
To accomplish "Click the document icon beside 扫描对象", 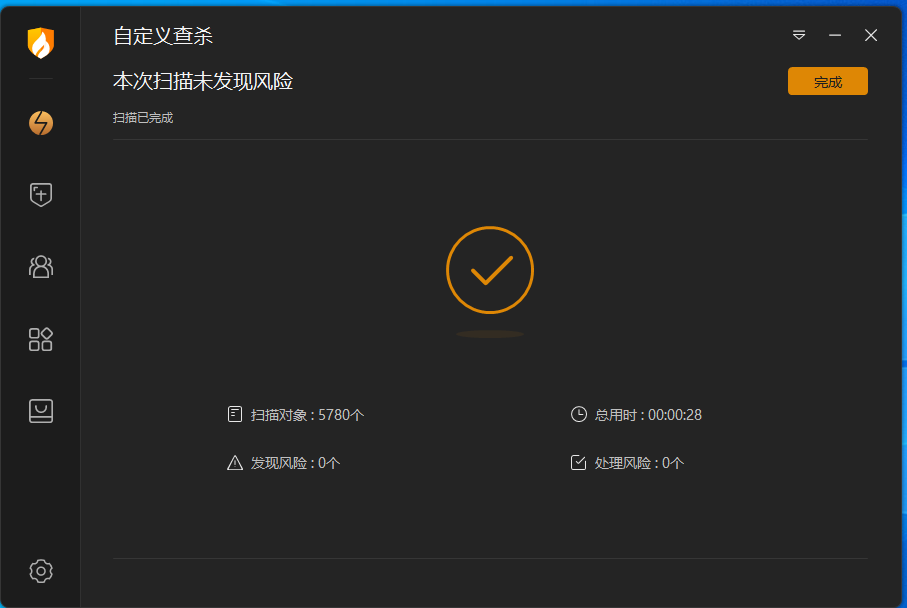I will pyautogui.click(x=235, y=414).
